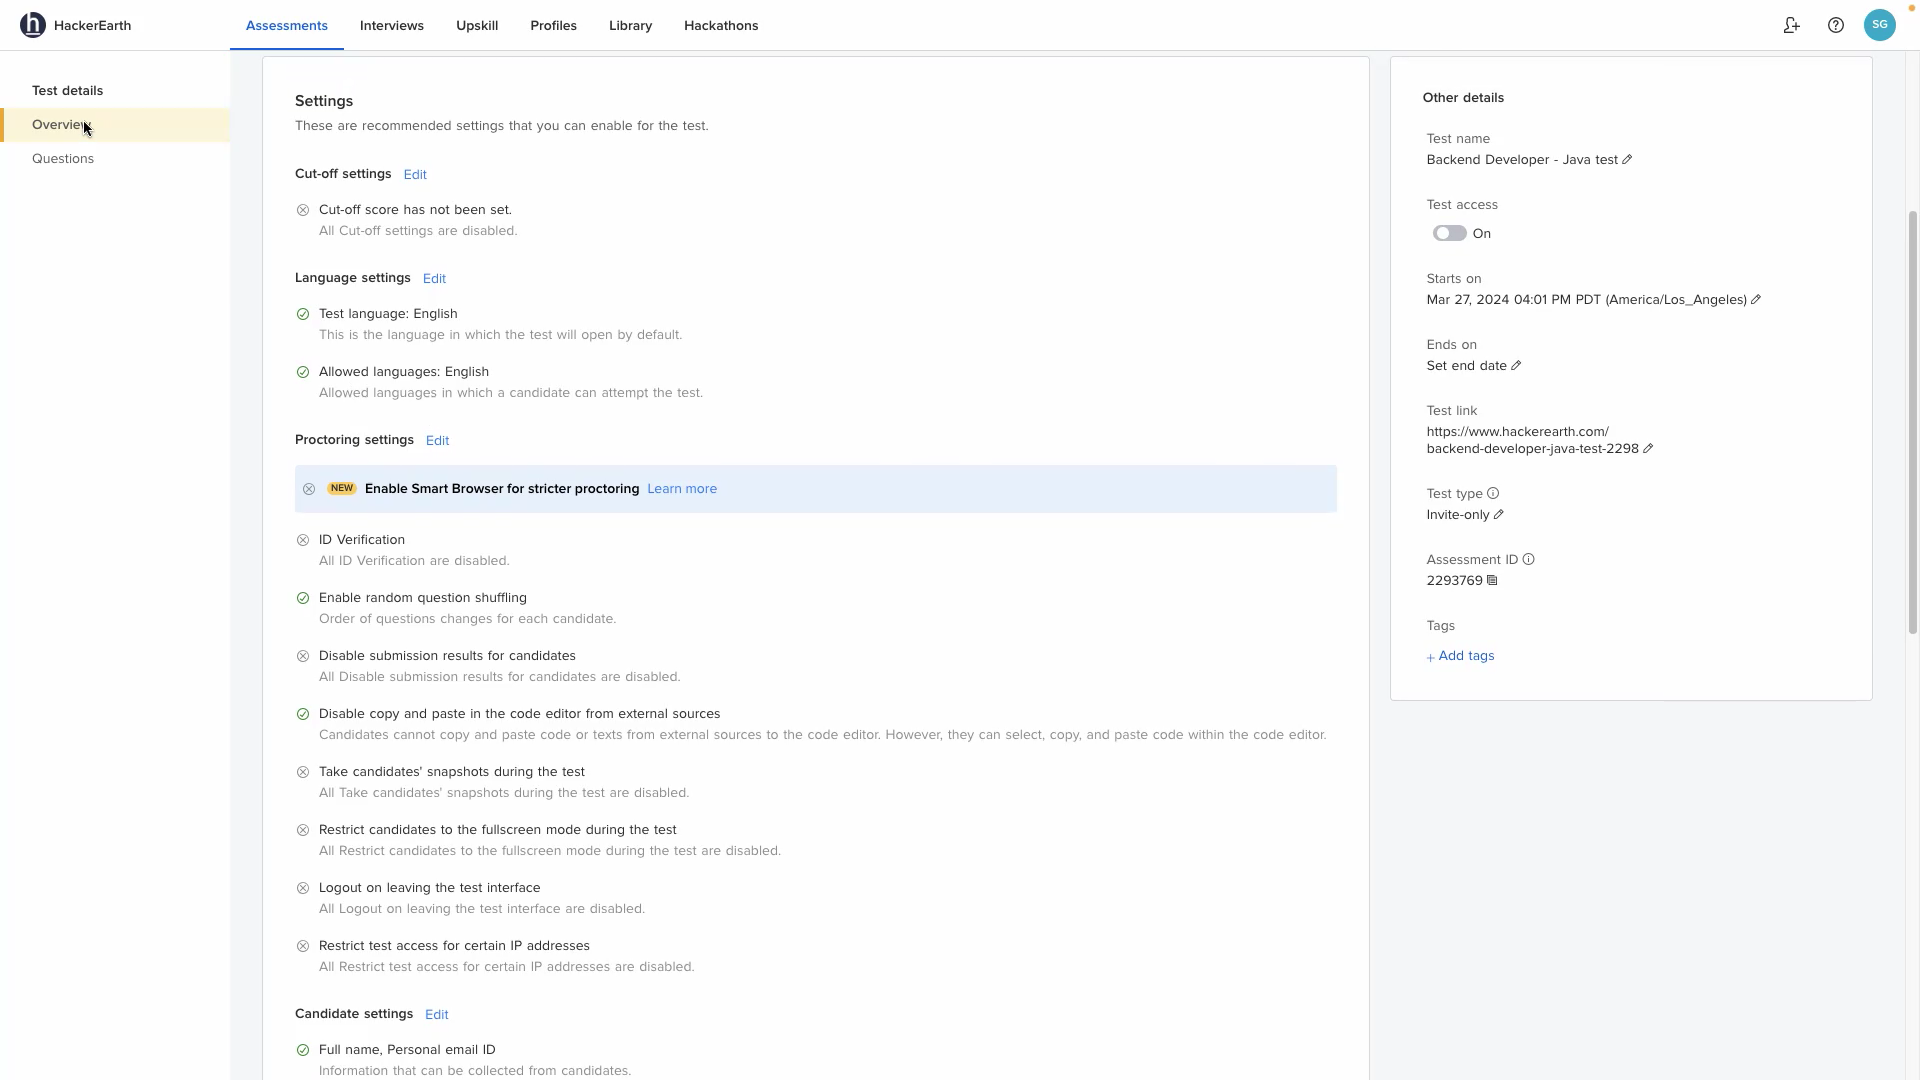This screenshot has width=1920, height=1080.
Task: Click Smart Browser disabled status icon
Action: click(x=309, y=489)
